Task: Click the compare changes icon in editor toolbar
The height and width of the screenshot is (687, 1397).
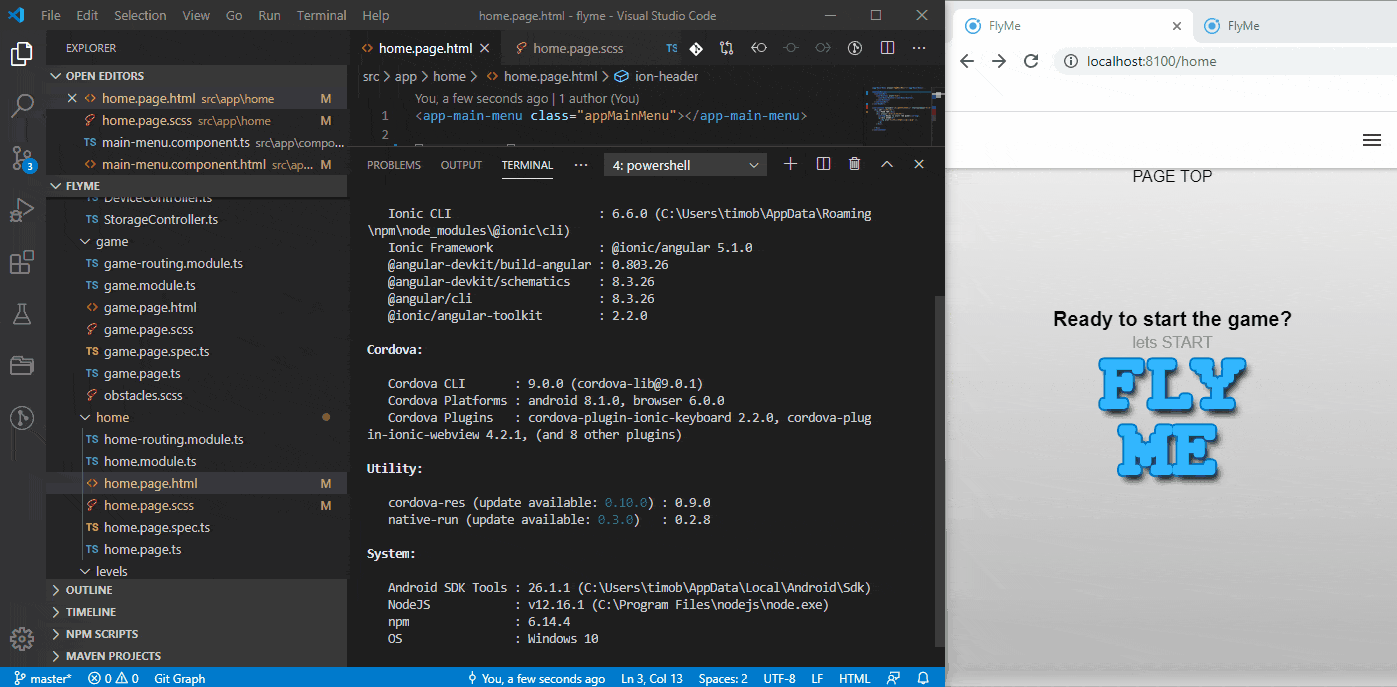Action: coord(727,48)
